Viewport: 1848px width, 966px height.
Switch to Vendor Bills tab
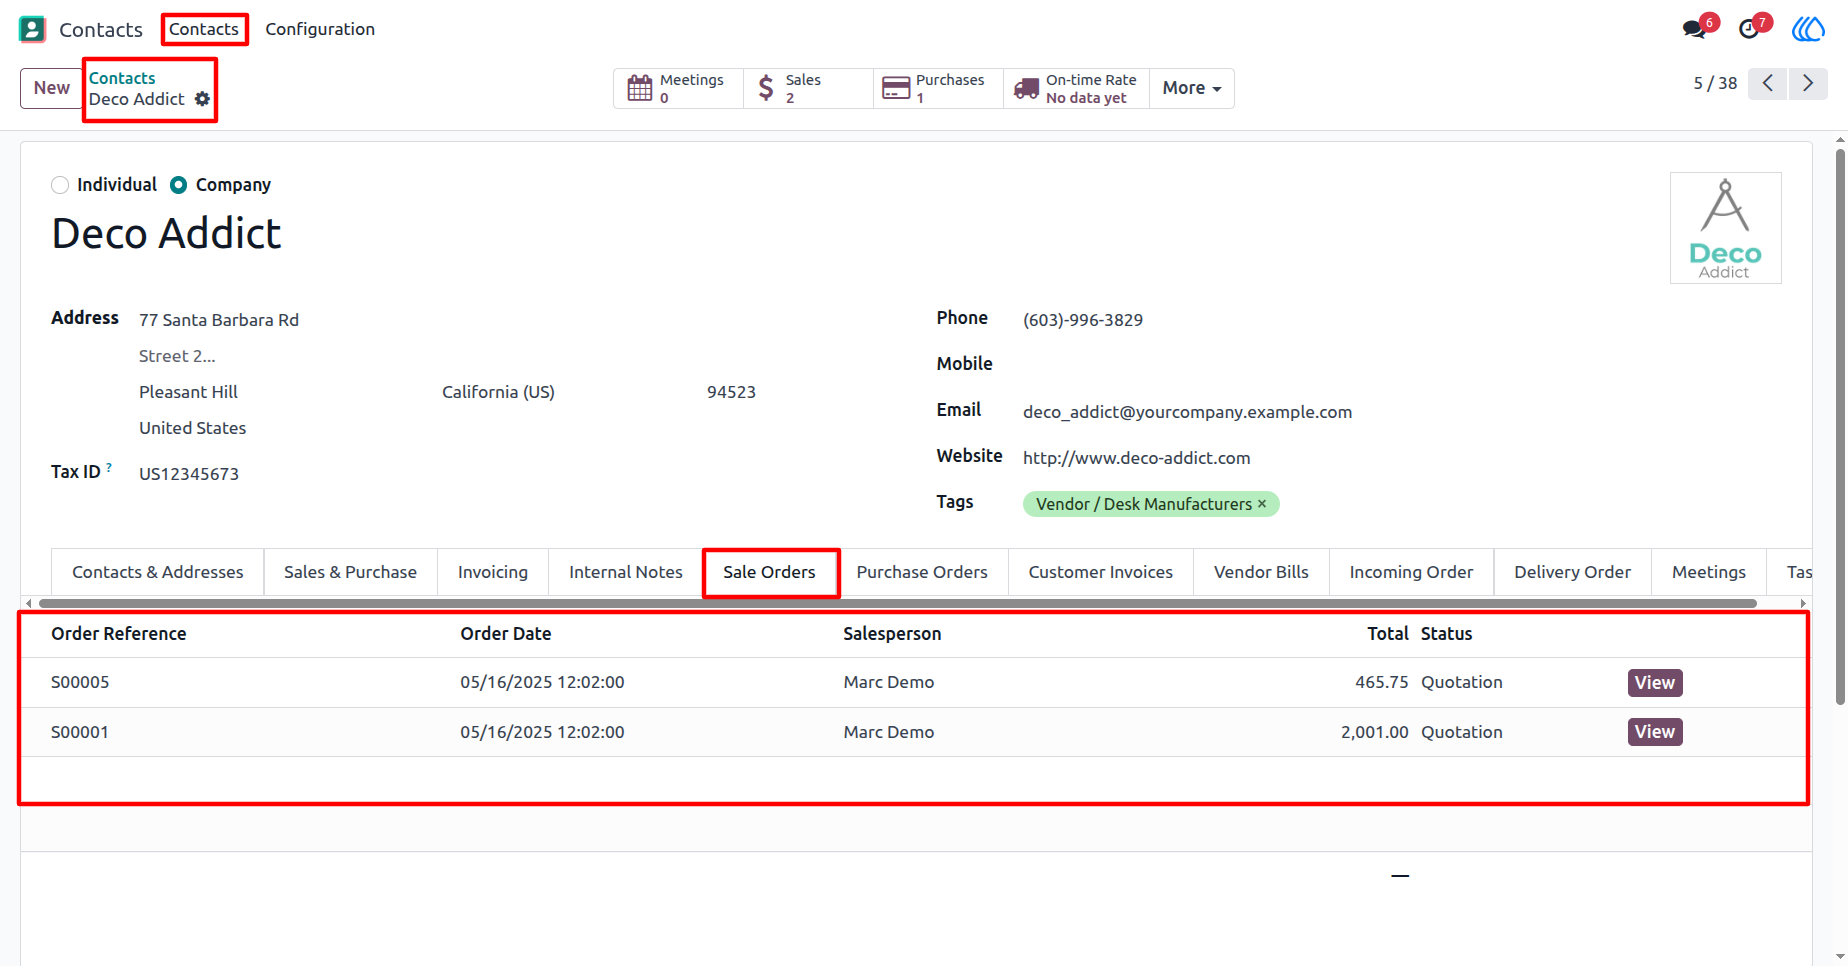pos(1261,572)
